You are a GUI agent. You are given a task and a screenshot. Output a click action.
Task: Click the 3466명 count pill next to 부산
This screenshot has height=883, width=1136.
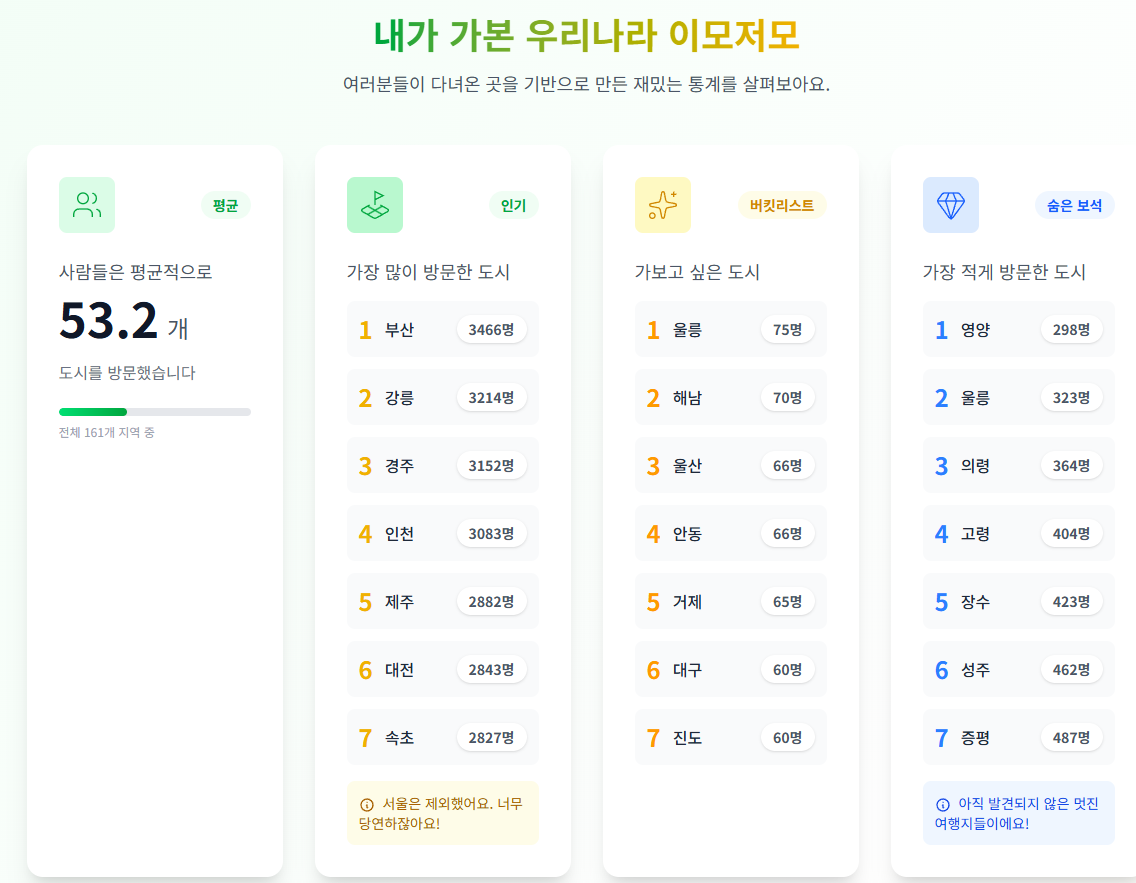tap(492, 329)
